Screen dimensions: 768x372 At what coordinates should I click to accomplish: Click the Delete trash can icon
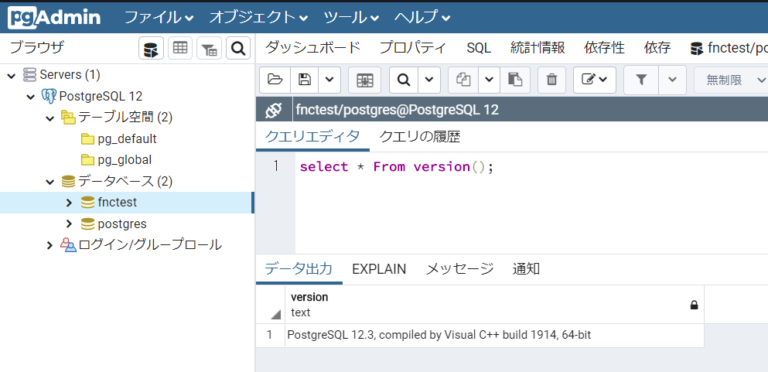[x=552, y=80]
